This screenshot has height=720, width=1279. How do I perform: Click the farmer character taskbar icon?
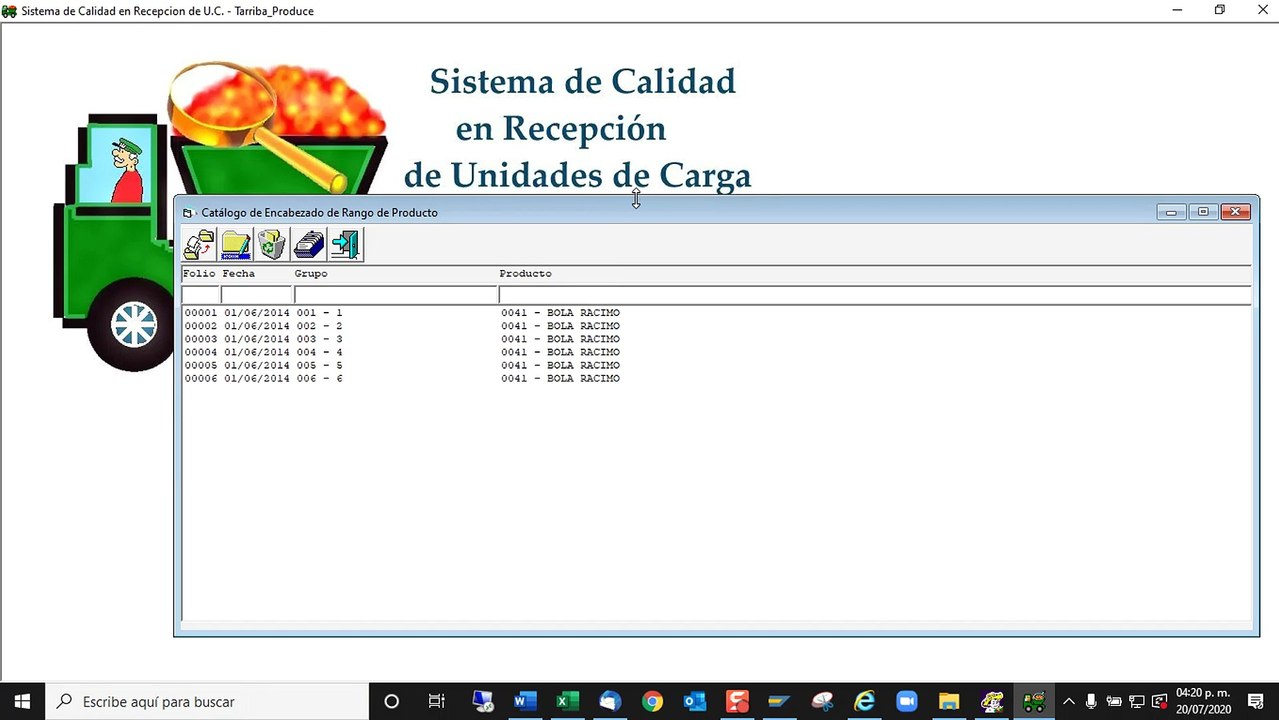click(x=992, y=702)
